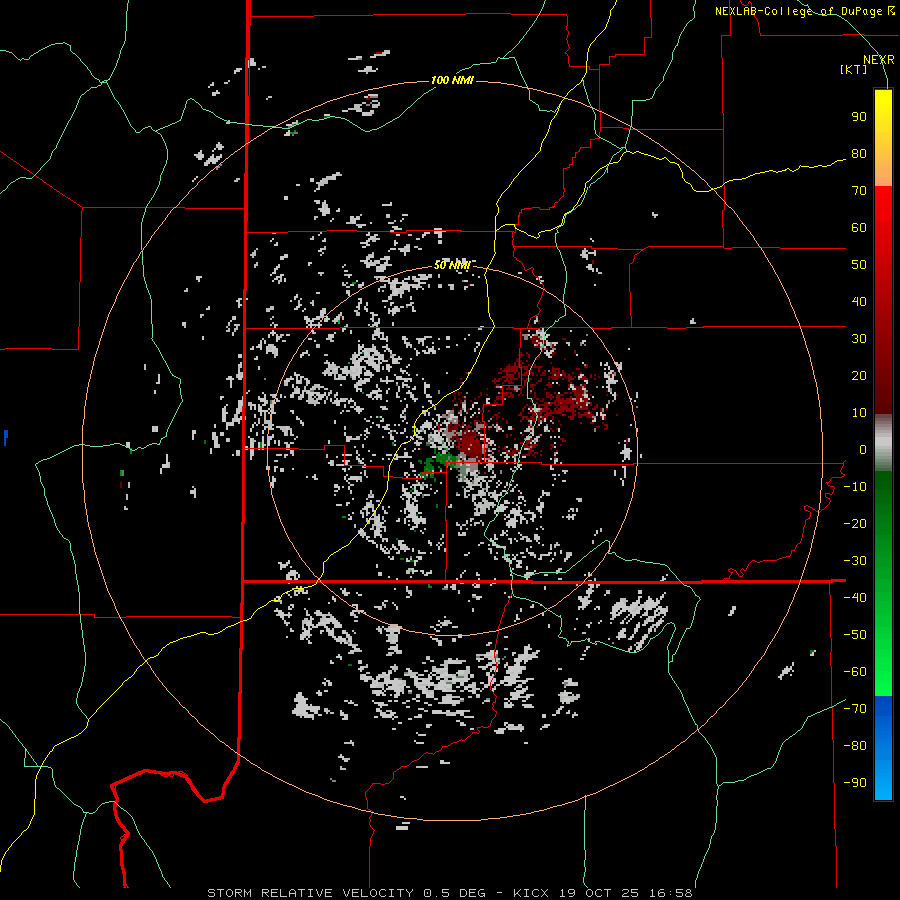The image size is (900, 900).
Task: Select the -70 value on velocity scale
Action: click(x=855, y=709)
